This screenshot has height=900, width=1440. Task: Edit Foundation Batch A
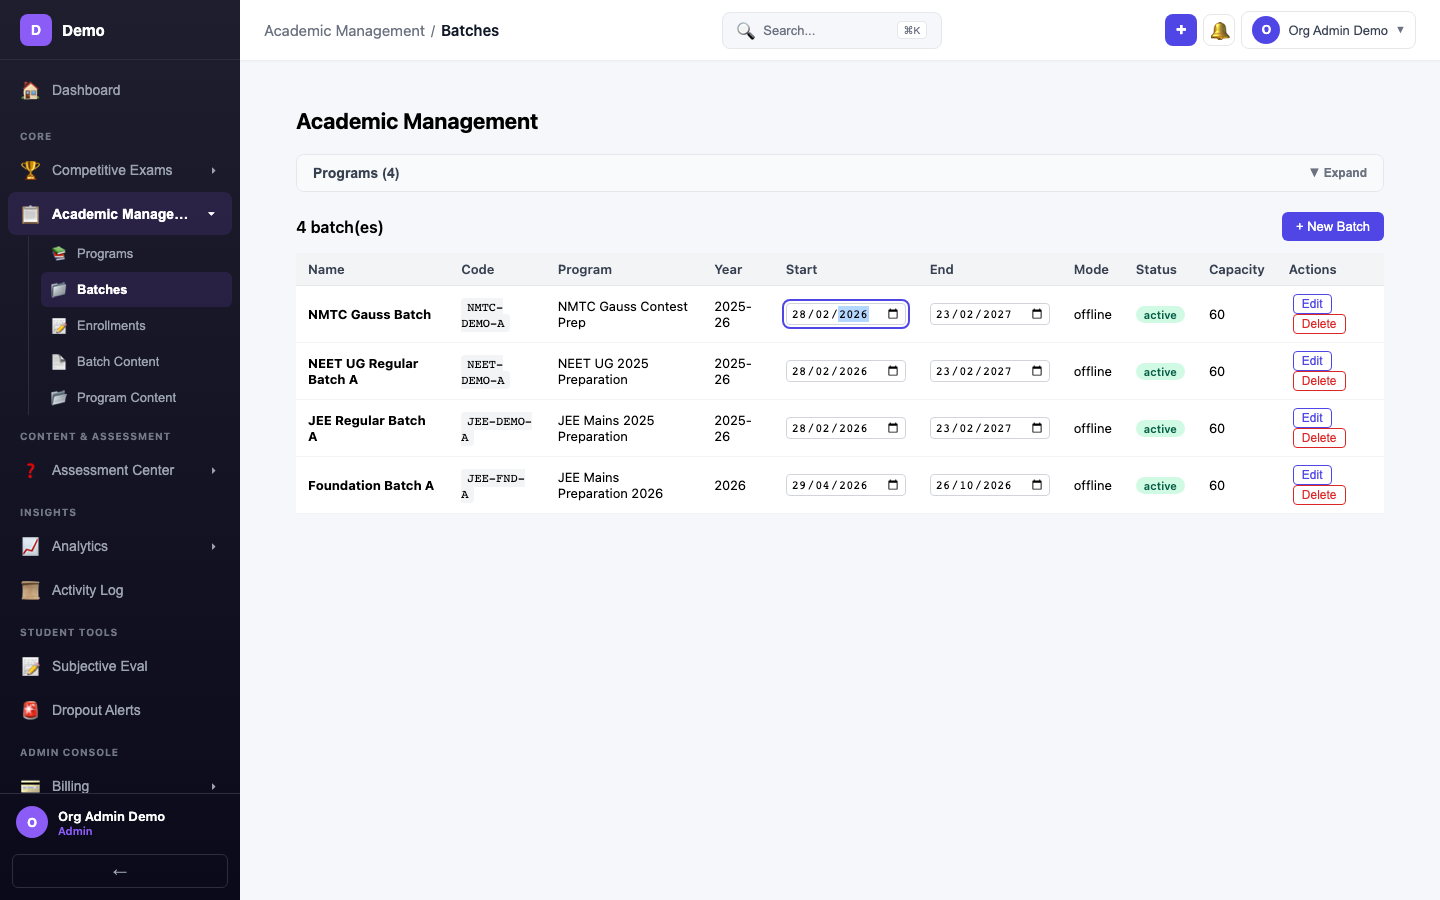click(x=1312, y=475)
